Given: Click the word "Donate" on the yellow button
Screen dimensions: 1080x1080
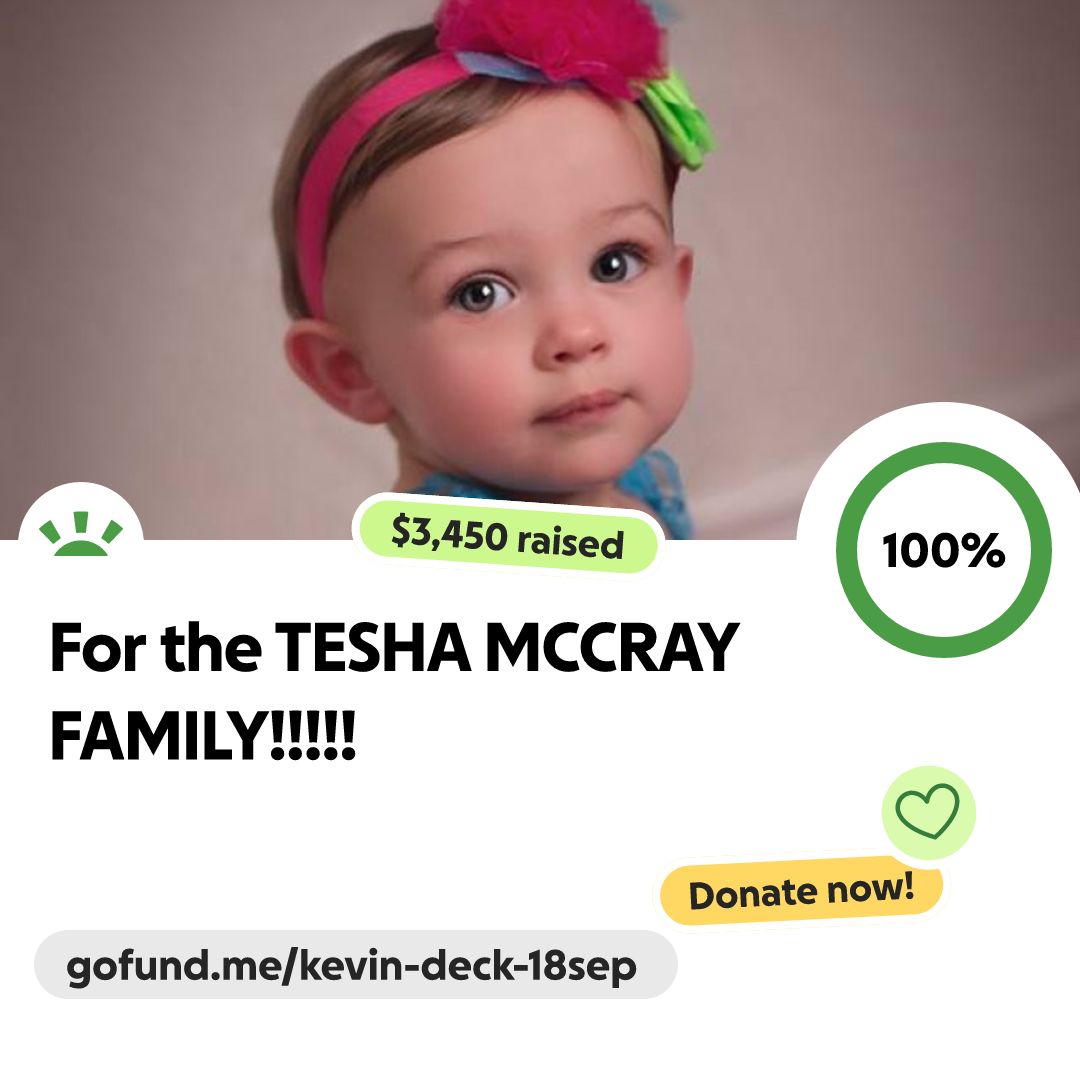Looking at the screenshot, I should coord(753,894).
